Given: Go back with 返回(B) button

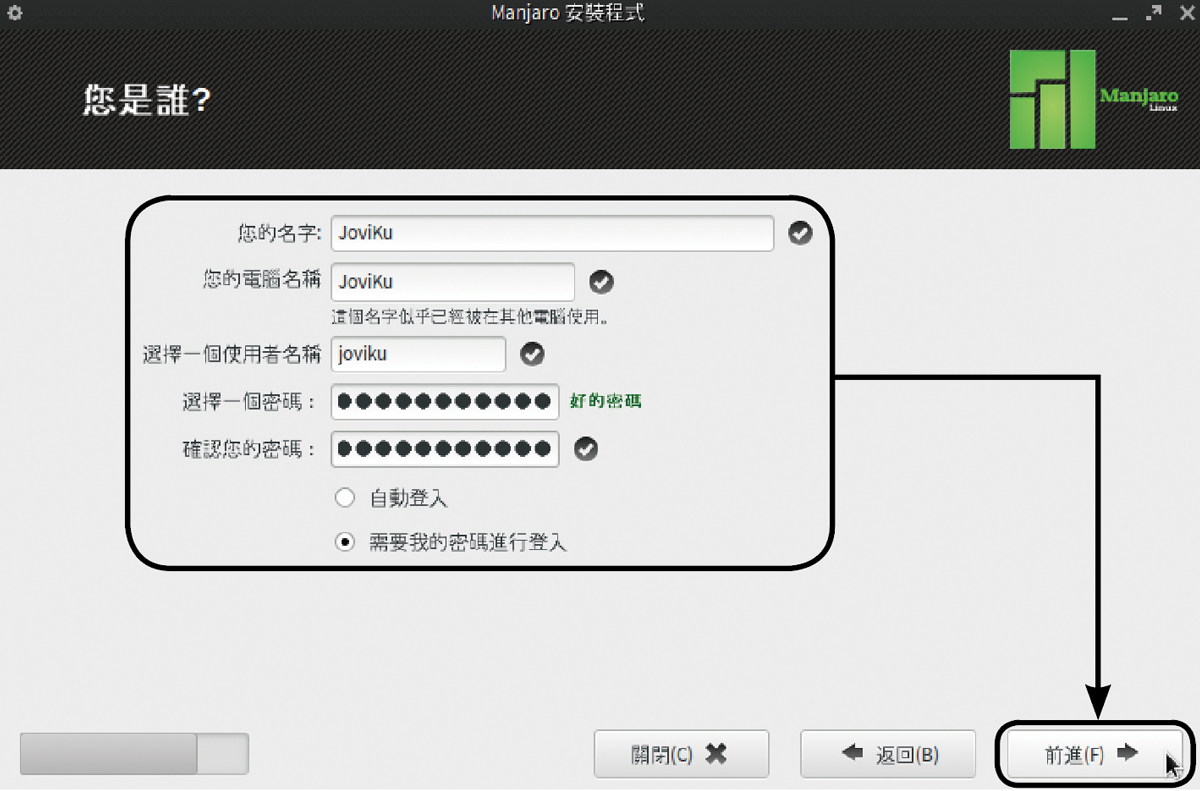Looking at the screenshot, I should 888,754.
